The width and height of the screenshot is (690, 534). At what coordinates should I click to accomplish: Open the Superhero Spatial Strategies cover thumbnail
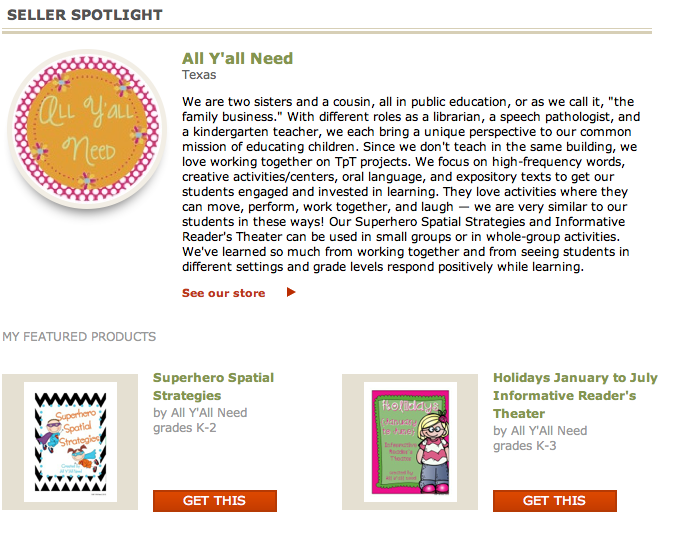point(71,441)
